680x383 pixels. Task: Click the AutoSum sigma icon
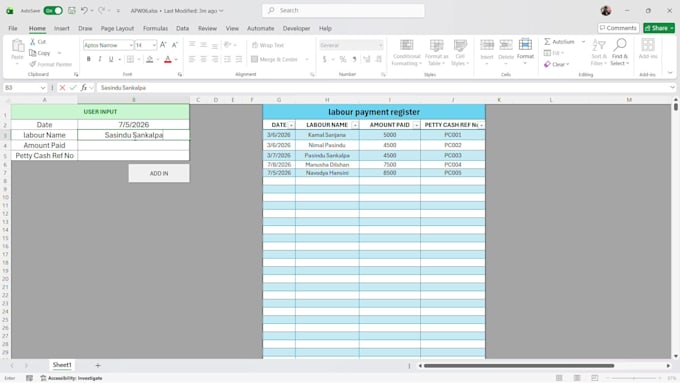click(547, 42)
